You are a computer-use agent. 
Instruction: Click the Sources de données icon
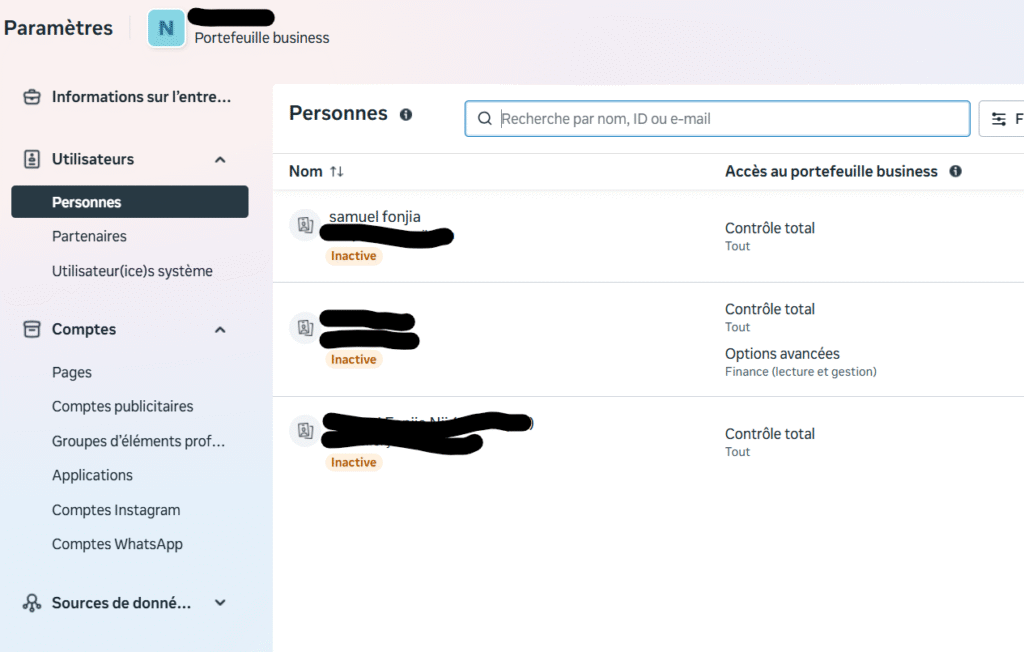[32, 603]
